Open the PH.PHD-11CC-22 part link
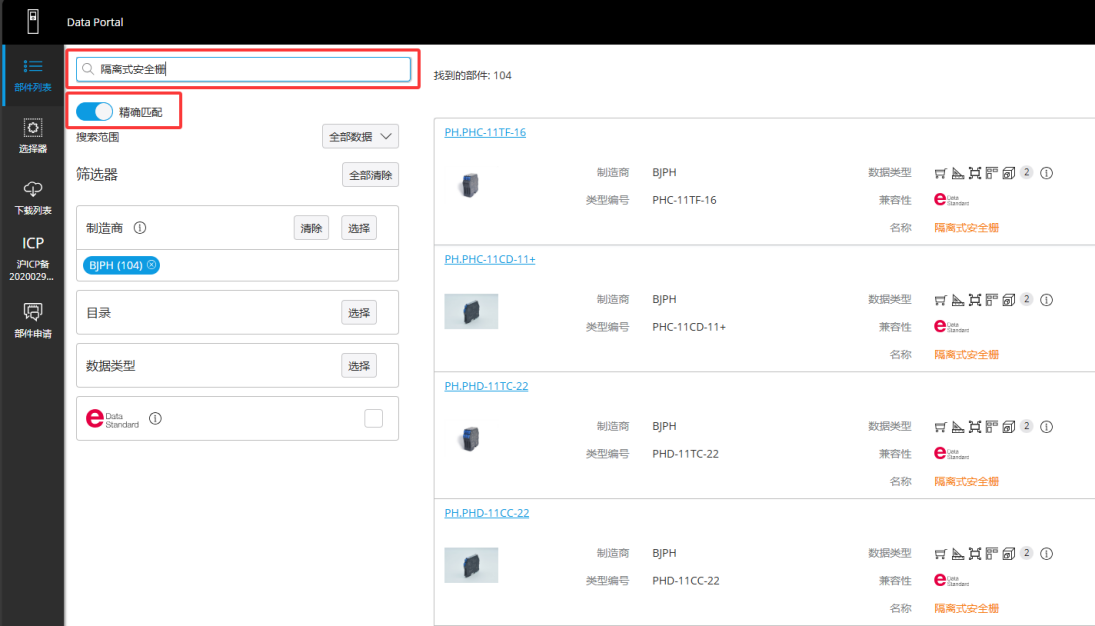The image size is (1095, 626). coord(486,513)
